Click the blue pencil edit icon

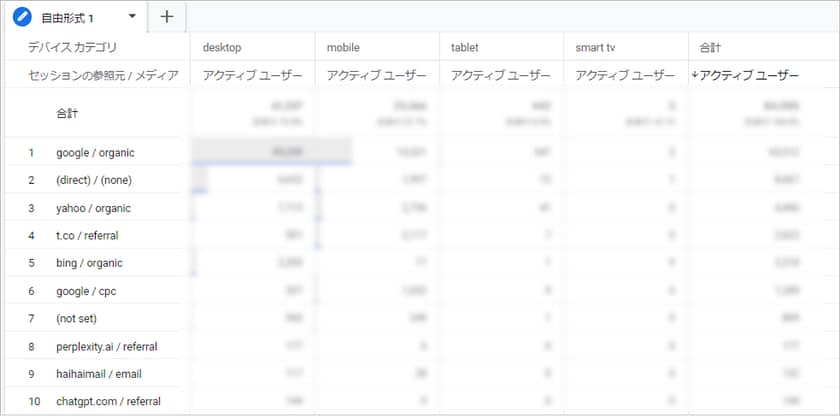pos(22,17)
